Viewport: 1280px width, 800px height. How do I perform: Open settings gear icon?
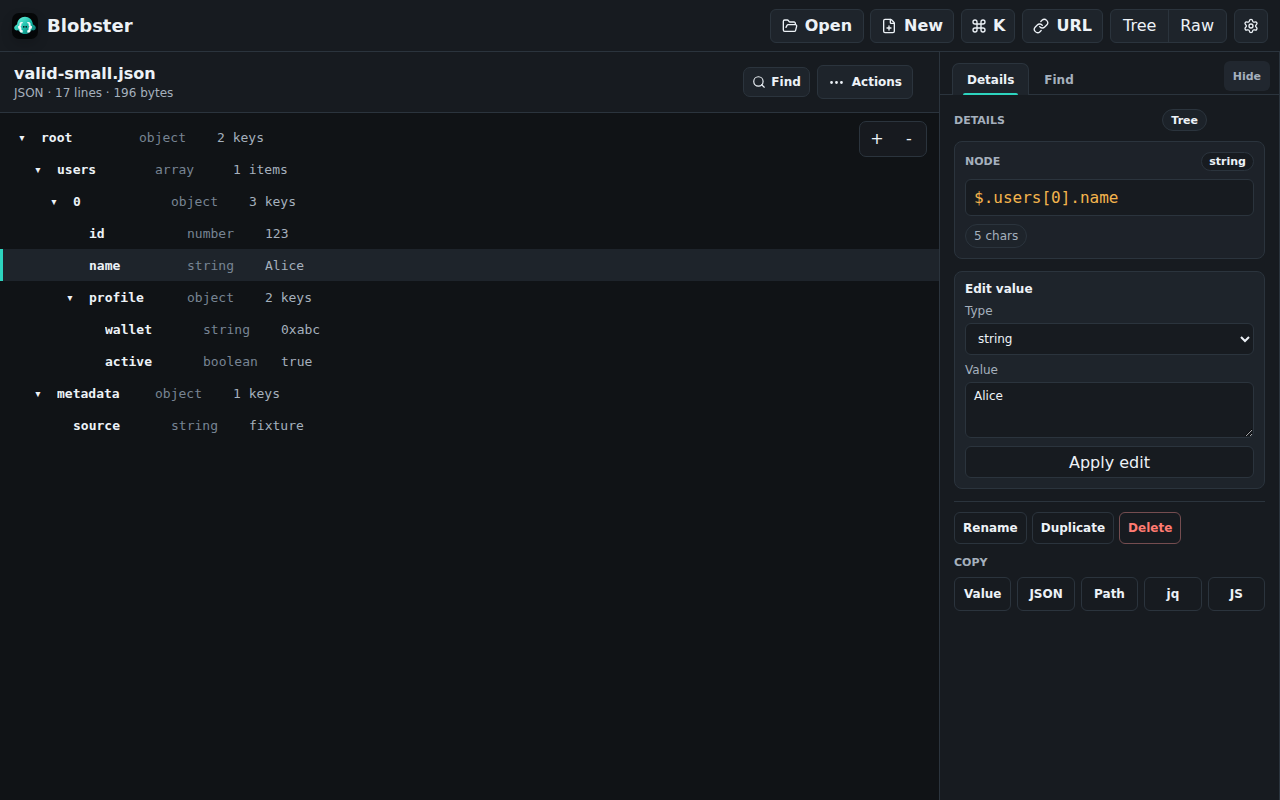(x=1251, y=26)
